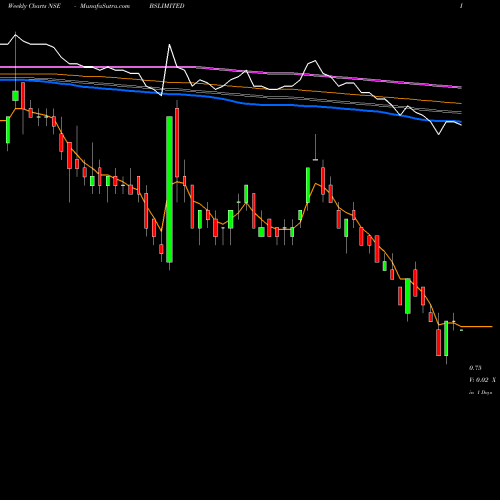Click the 'BSLIMITED' symbol label
Image resolution: width=500 pixels, height=500 pixels.
point(167,6)
